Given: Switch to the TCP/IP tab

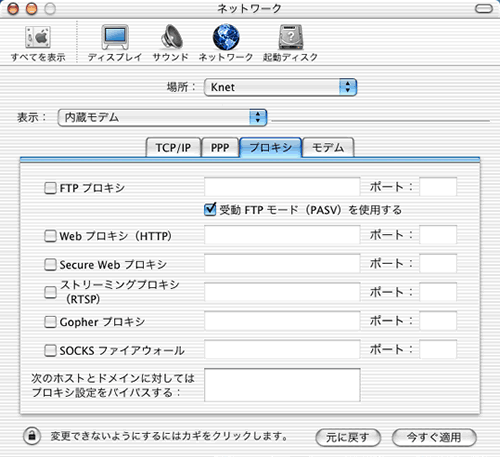Looking at the screenshot, I should tap(173, 147).
